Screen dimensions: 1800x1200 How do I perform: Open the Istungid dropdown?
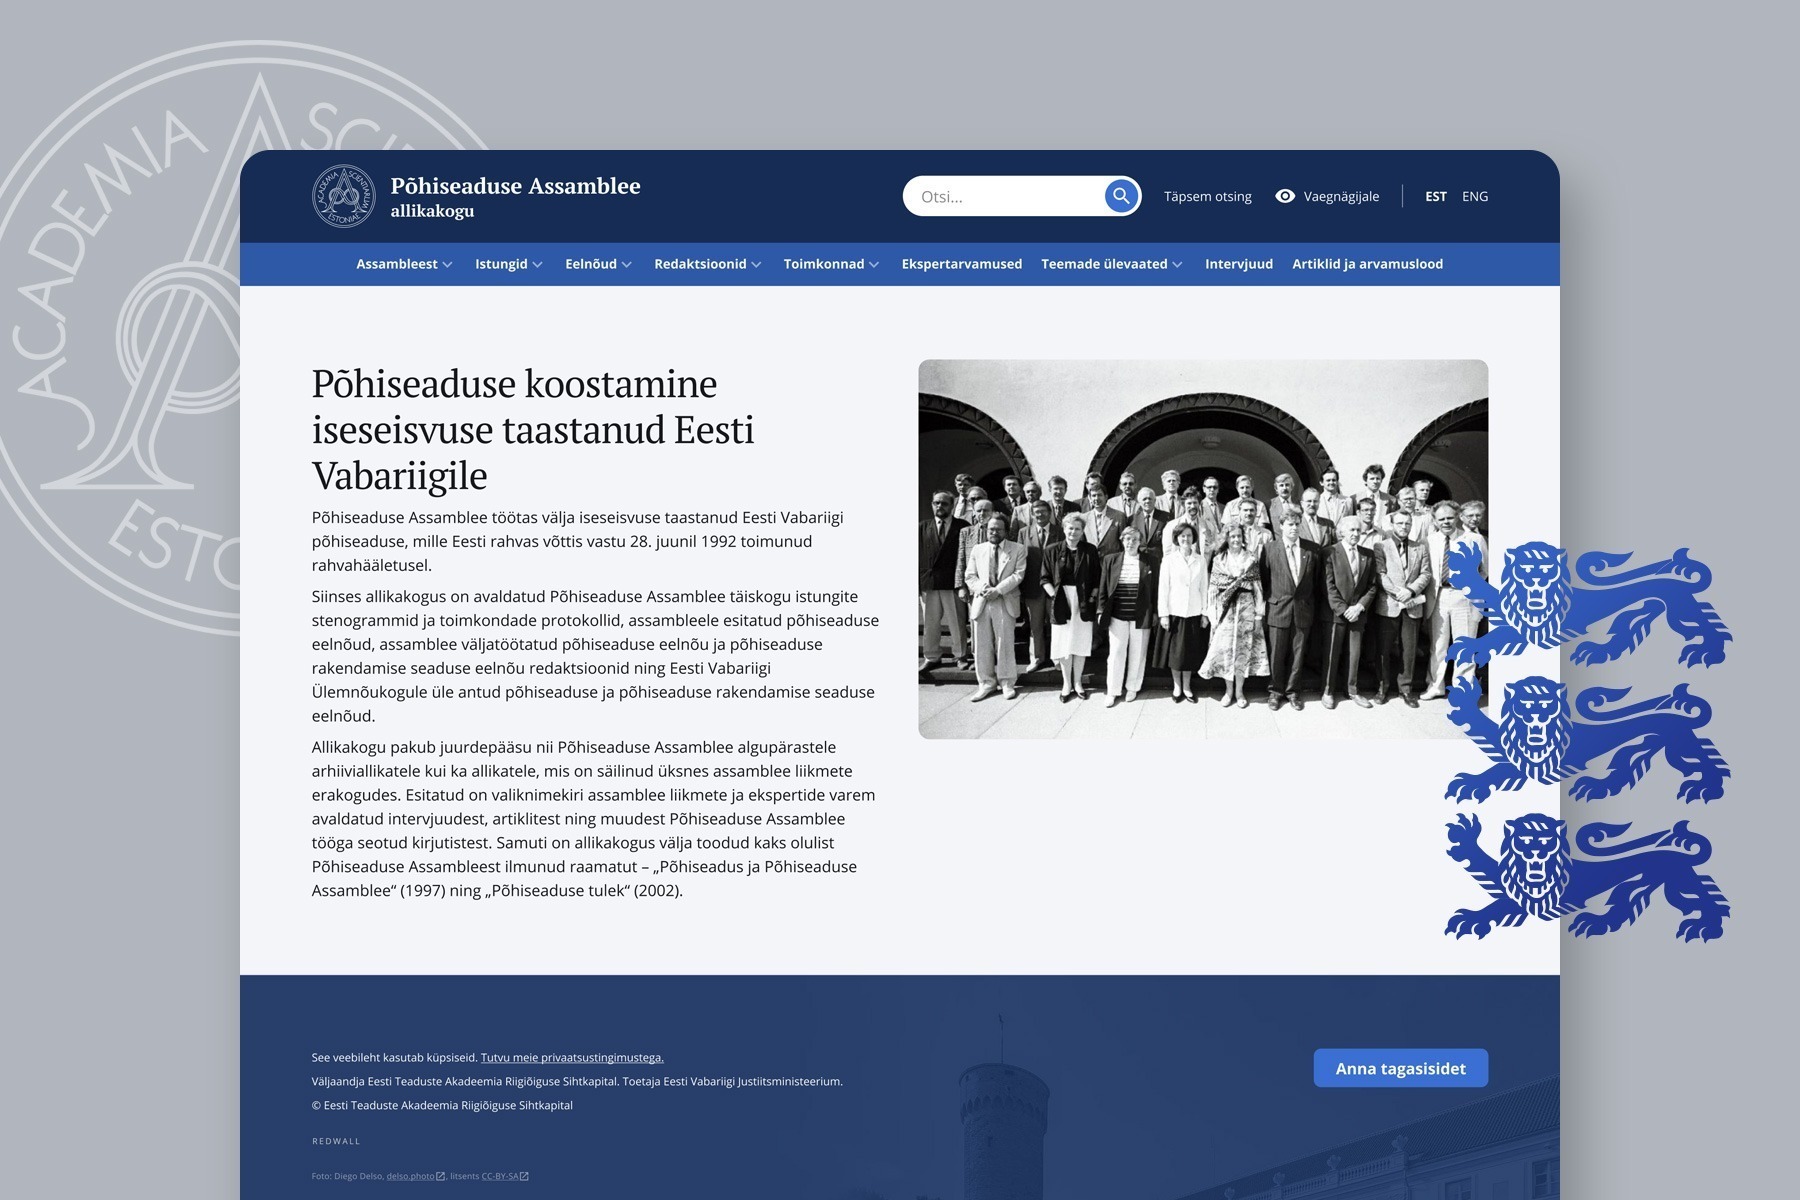(x=508, y=264)
